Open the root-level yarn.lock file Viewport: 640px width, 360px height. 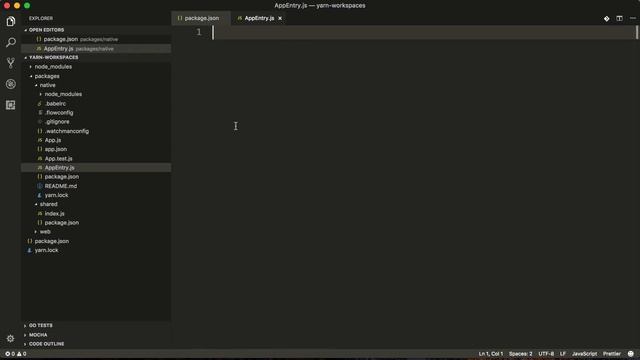[x=46, y=250]
